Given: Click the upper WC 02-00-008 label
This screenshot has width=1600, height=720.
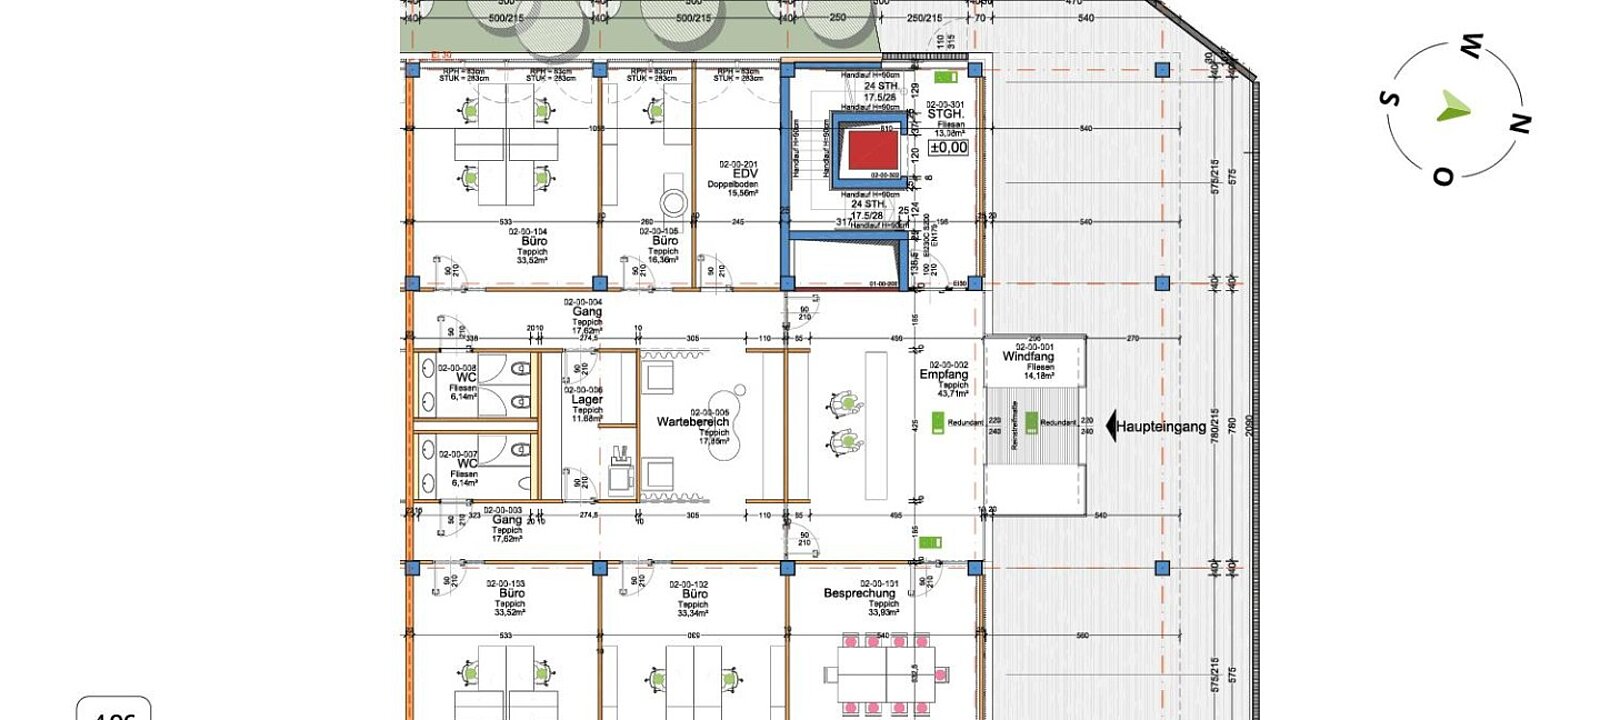Looking at the screenshot, I should (466, 377).
